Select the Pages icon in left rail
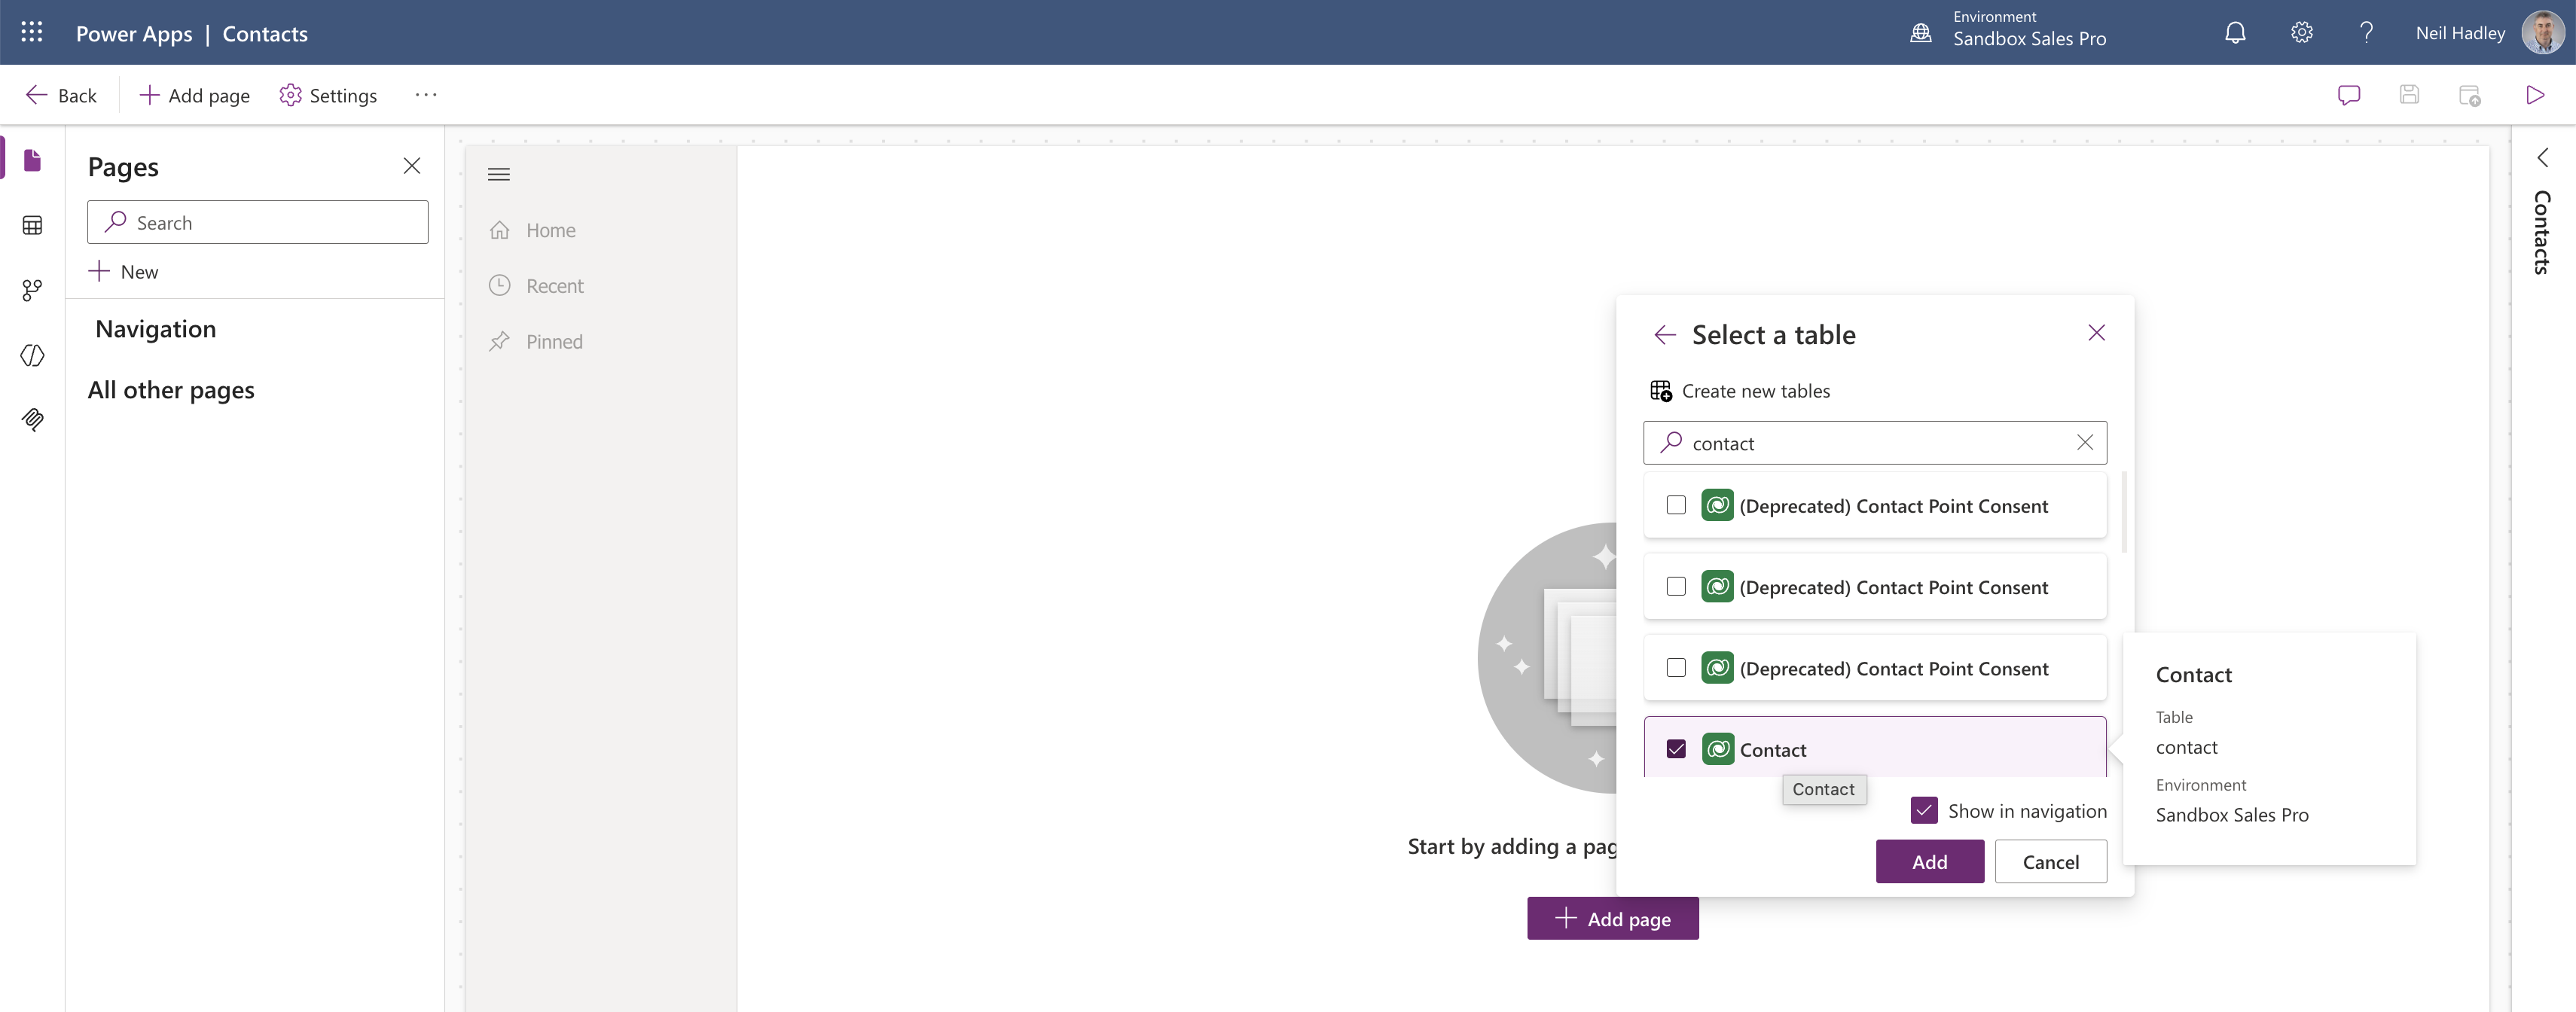Viewport: 2576px width, 1012px height. coord(32,160)
